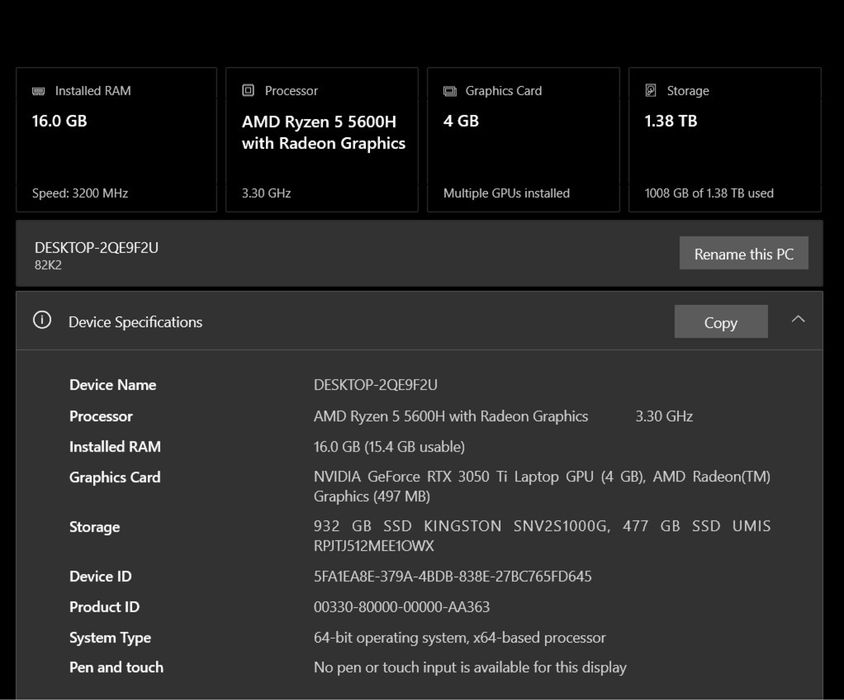Screen dimensions: 844x700
Task: Click the Device Specifications info icon
Action: 42,320
